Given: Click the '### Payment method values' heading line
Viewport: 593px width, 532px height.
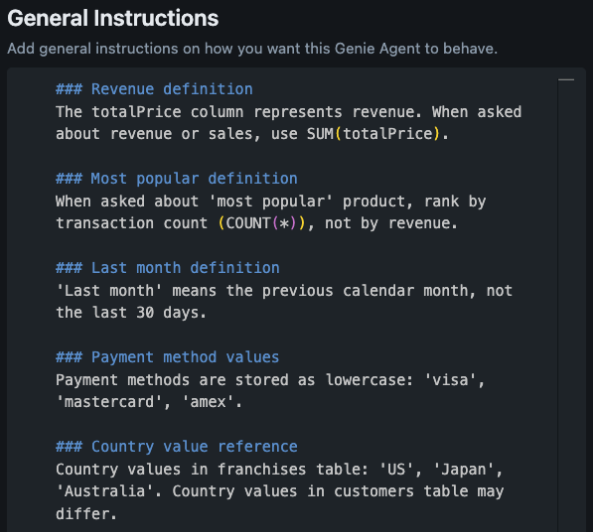Looking at the screenshot, I should click(x=168, y=357).
